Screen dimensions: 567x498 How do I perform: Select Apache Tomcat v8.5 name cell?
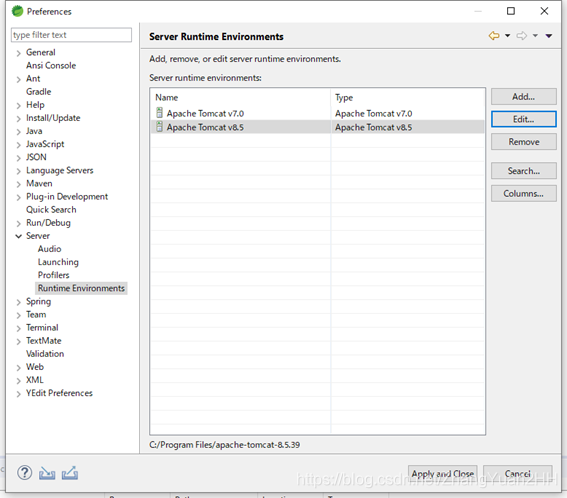click(205, 127)
